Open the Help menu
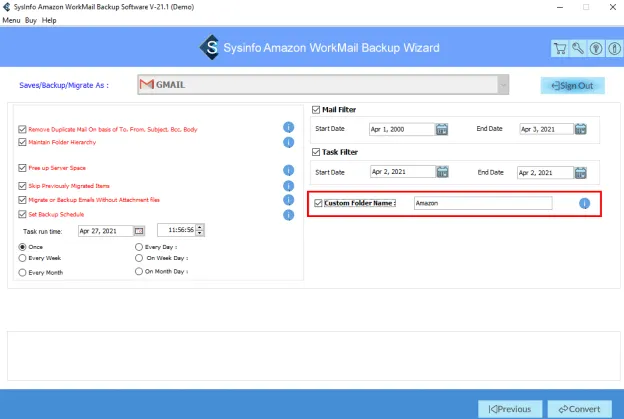The image size is (624, 419). 50,20
